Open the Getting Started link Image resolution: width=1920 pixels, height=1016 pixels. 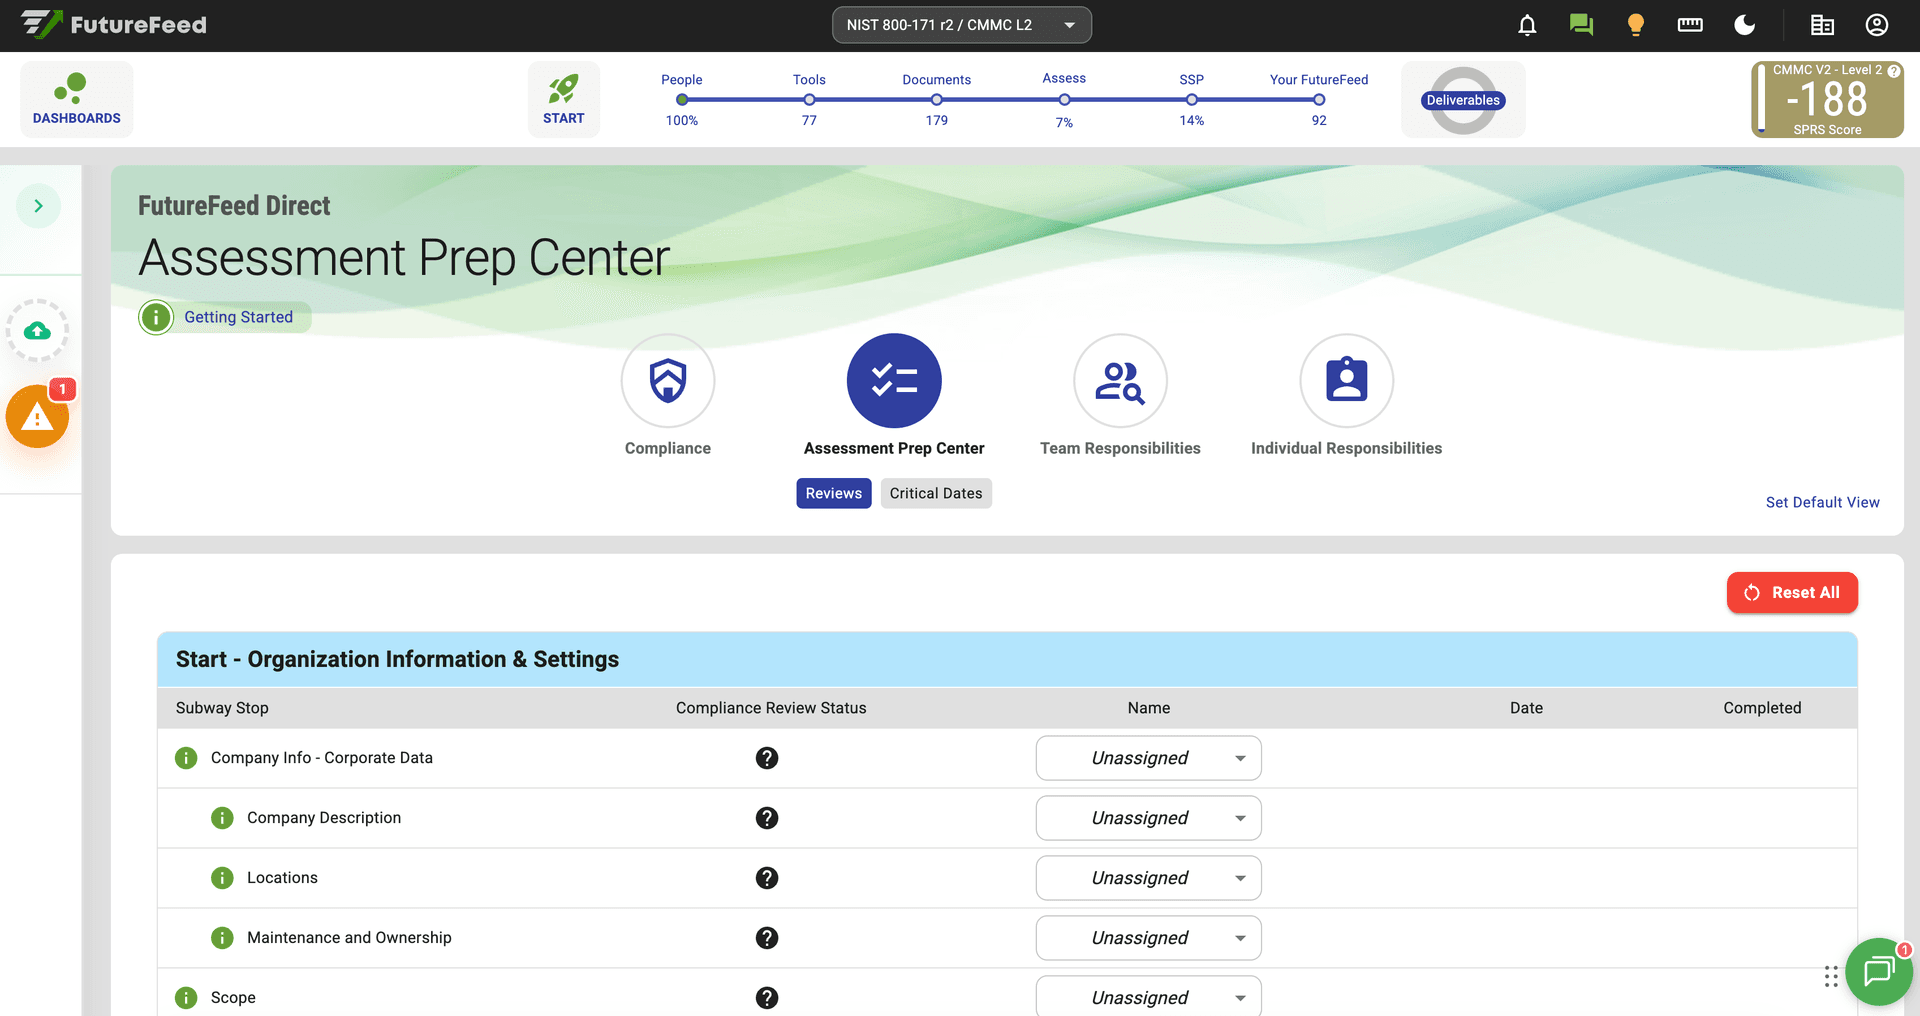(x=238, y=317)
